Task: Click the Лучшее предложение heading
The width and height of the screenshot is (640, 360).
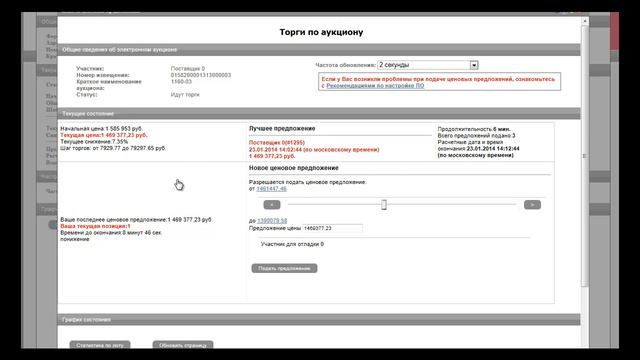Action: [x=282, y=128]
